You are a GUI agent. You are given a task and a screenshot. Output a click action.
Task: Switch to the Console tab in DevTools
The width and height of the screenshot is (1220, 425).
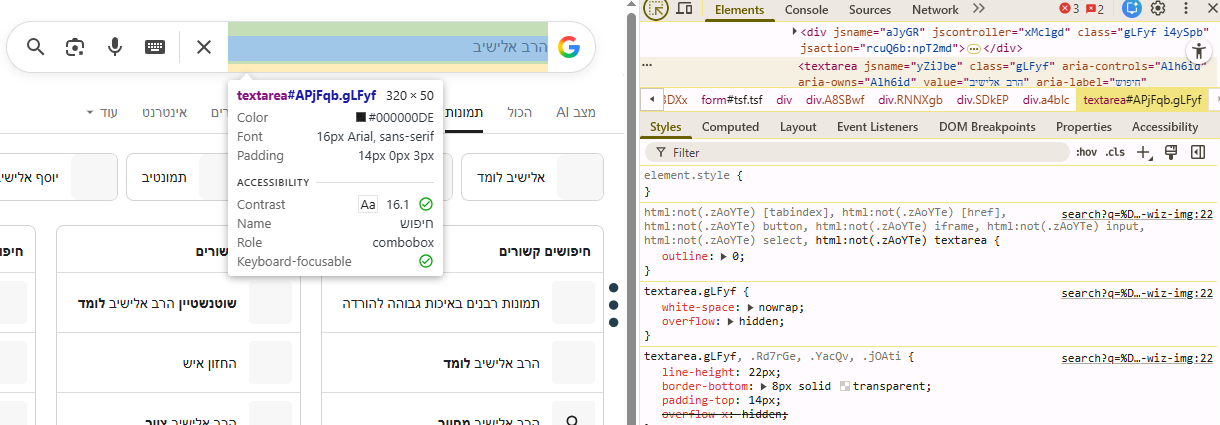806,10
